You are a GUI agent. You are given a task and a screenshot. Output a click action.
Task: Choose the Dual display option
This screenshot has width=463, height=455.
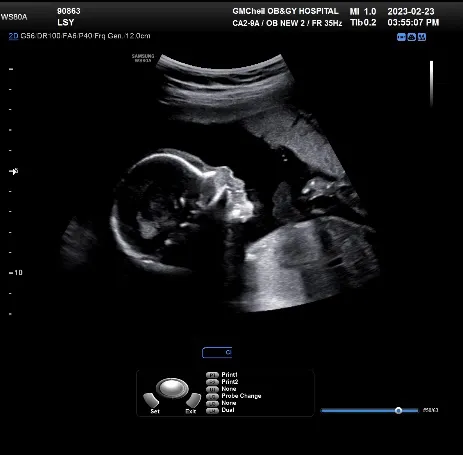coord(228,410)
